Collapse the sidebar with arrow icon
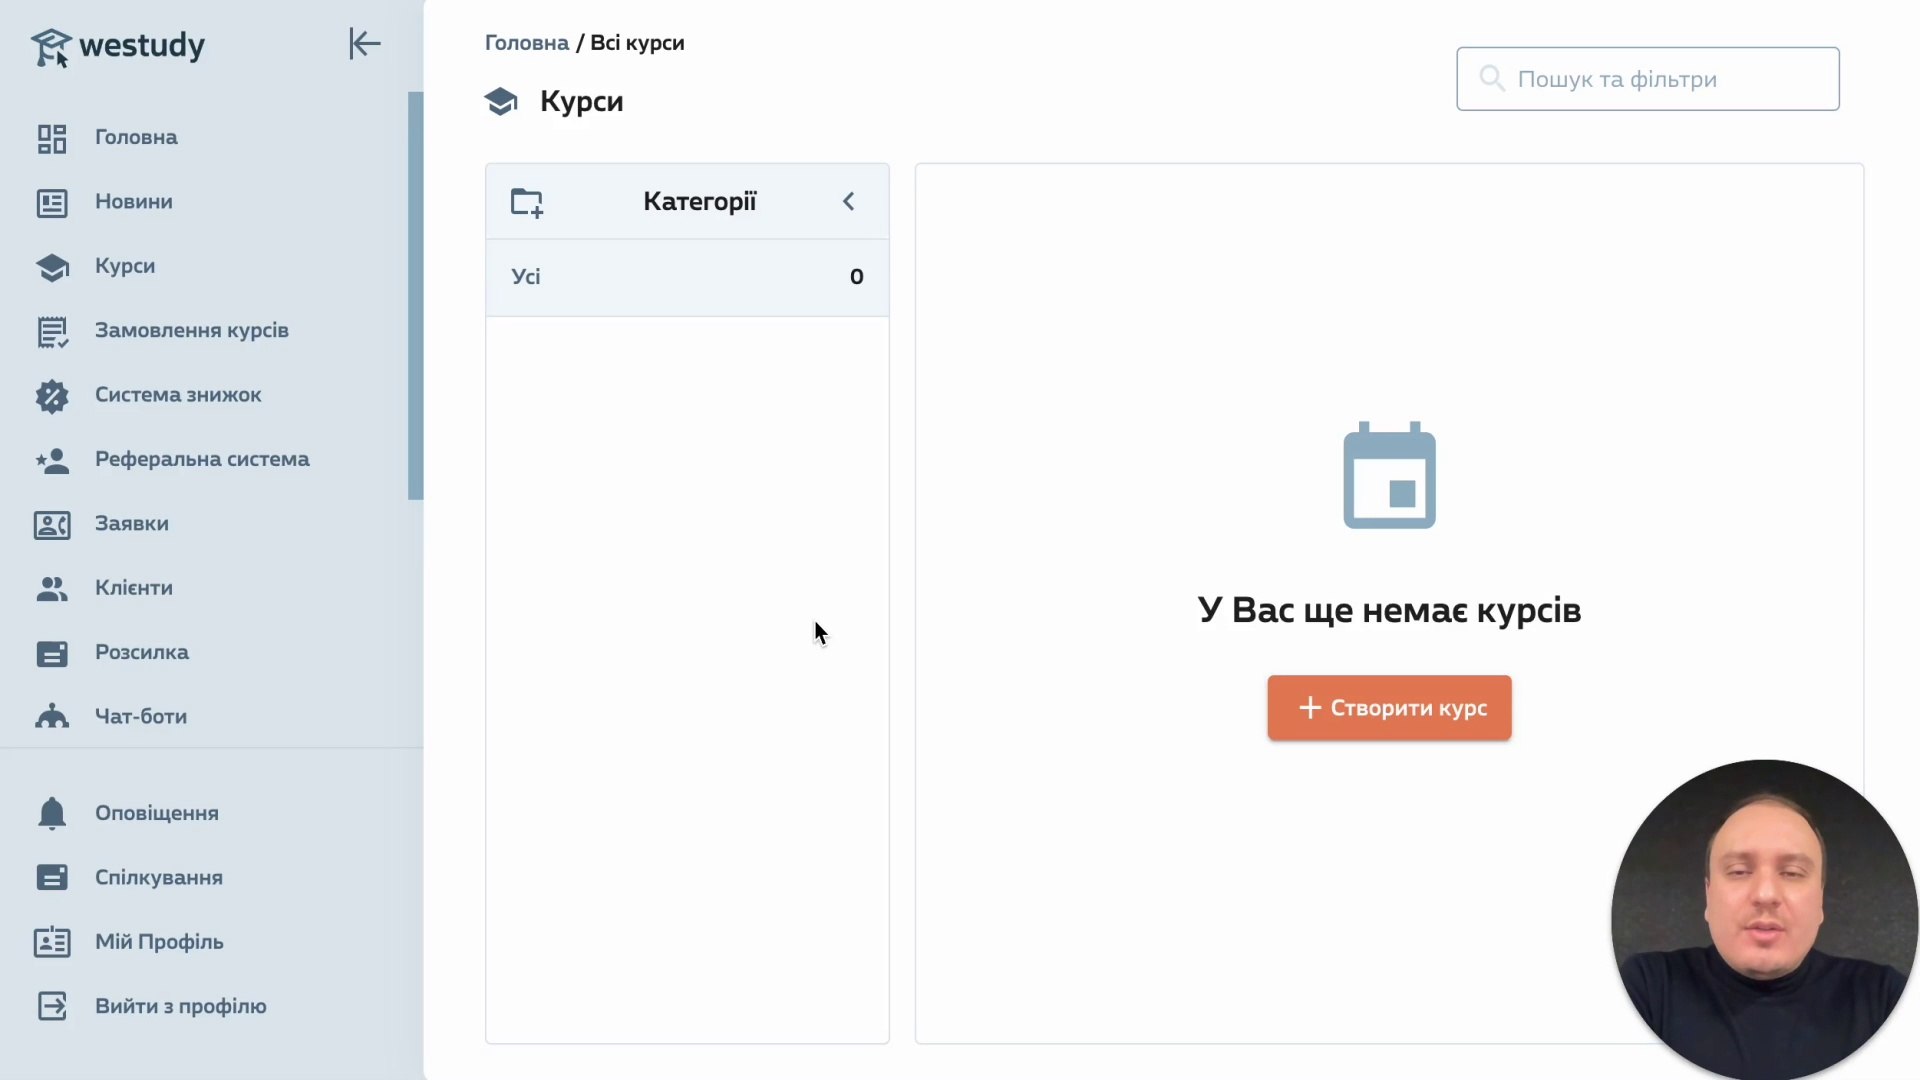Screen dimensions: 1920x1080 pos(364,44)
